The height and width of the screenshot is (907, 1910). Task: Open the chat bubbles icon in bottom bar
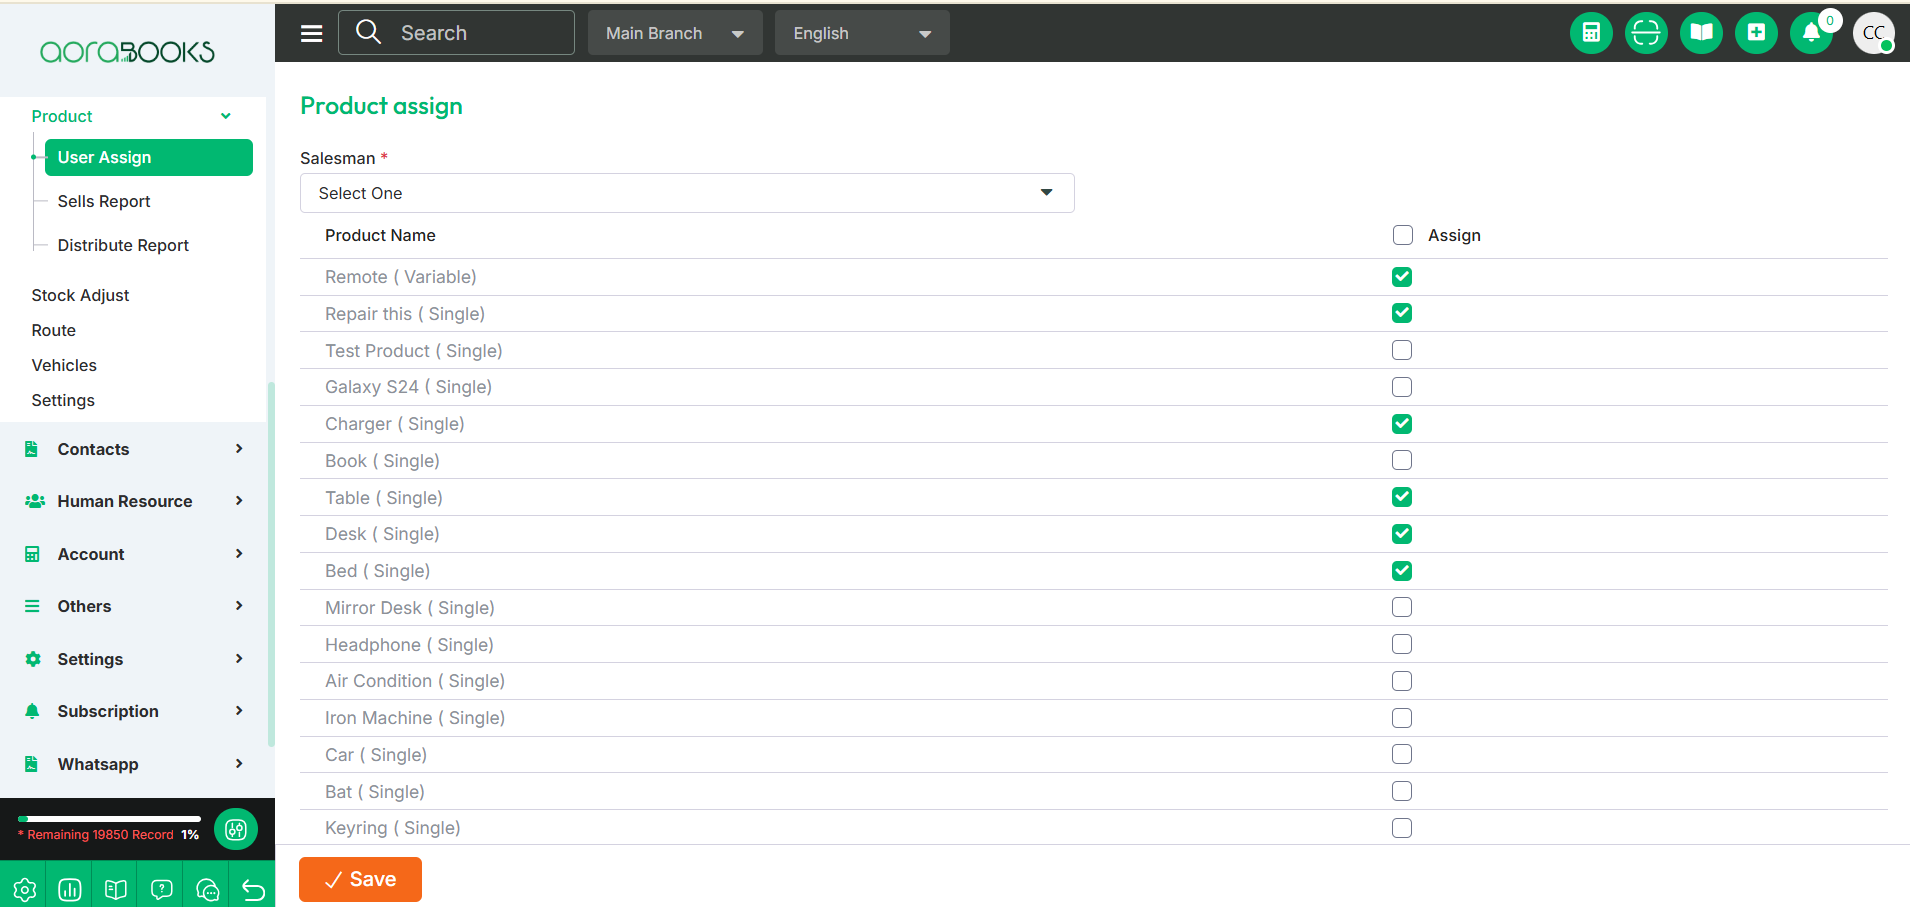click(208, 889)
